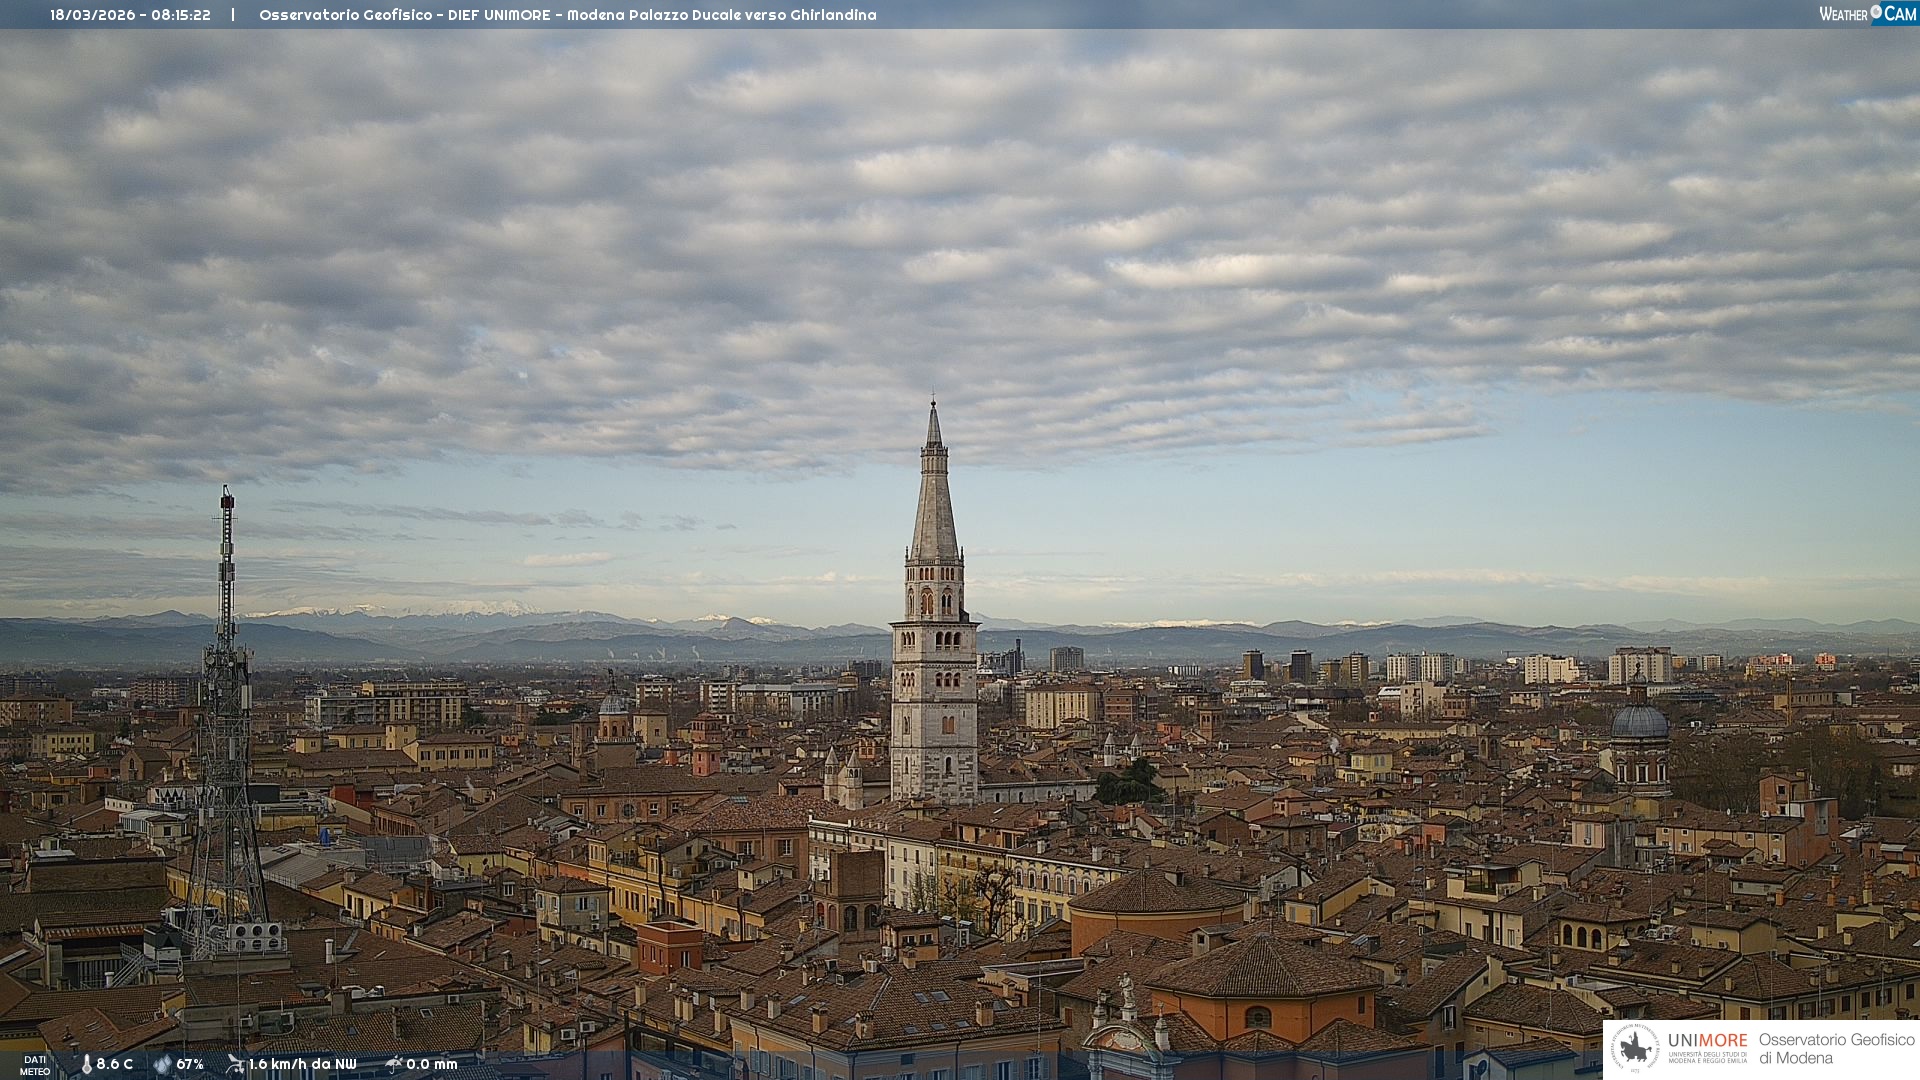The image size is (1920, 1080).
Task: Click Osservatorio Geofisico di Modena text
Action: [1836, 1049]
